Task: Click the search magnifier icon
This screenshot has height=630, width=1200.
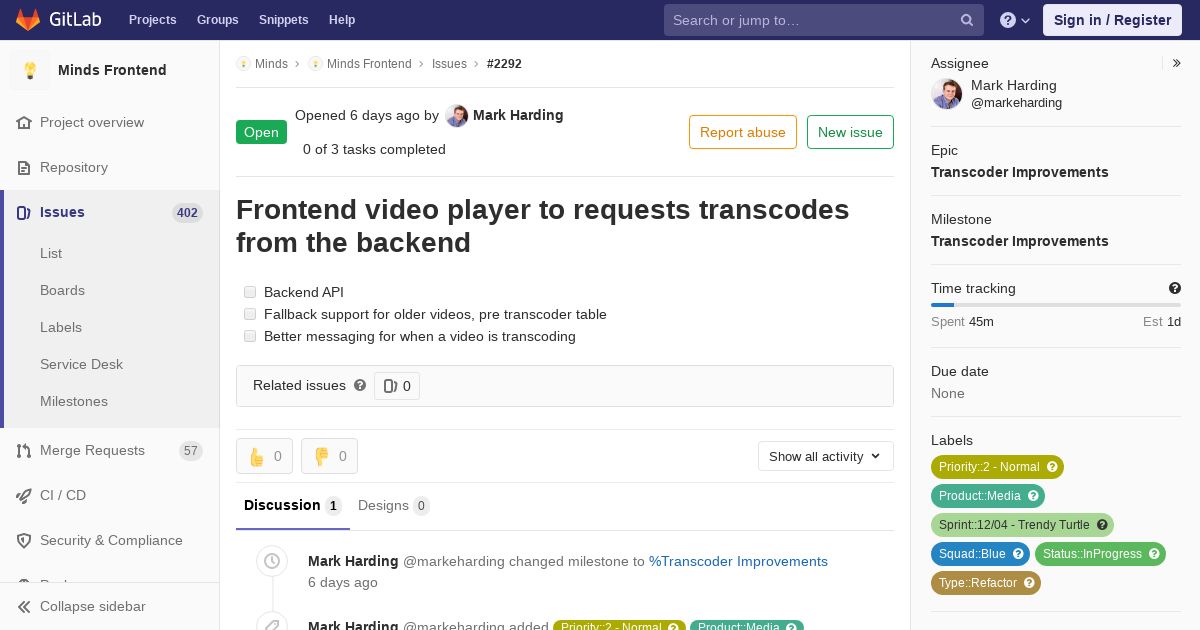Action: [967, 20]
